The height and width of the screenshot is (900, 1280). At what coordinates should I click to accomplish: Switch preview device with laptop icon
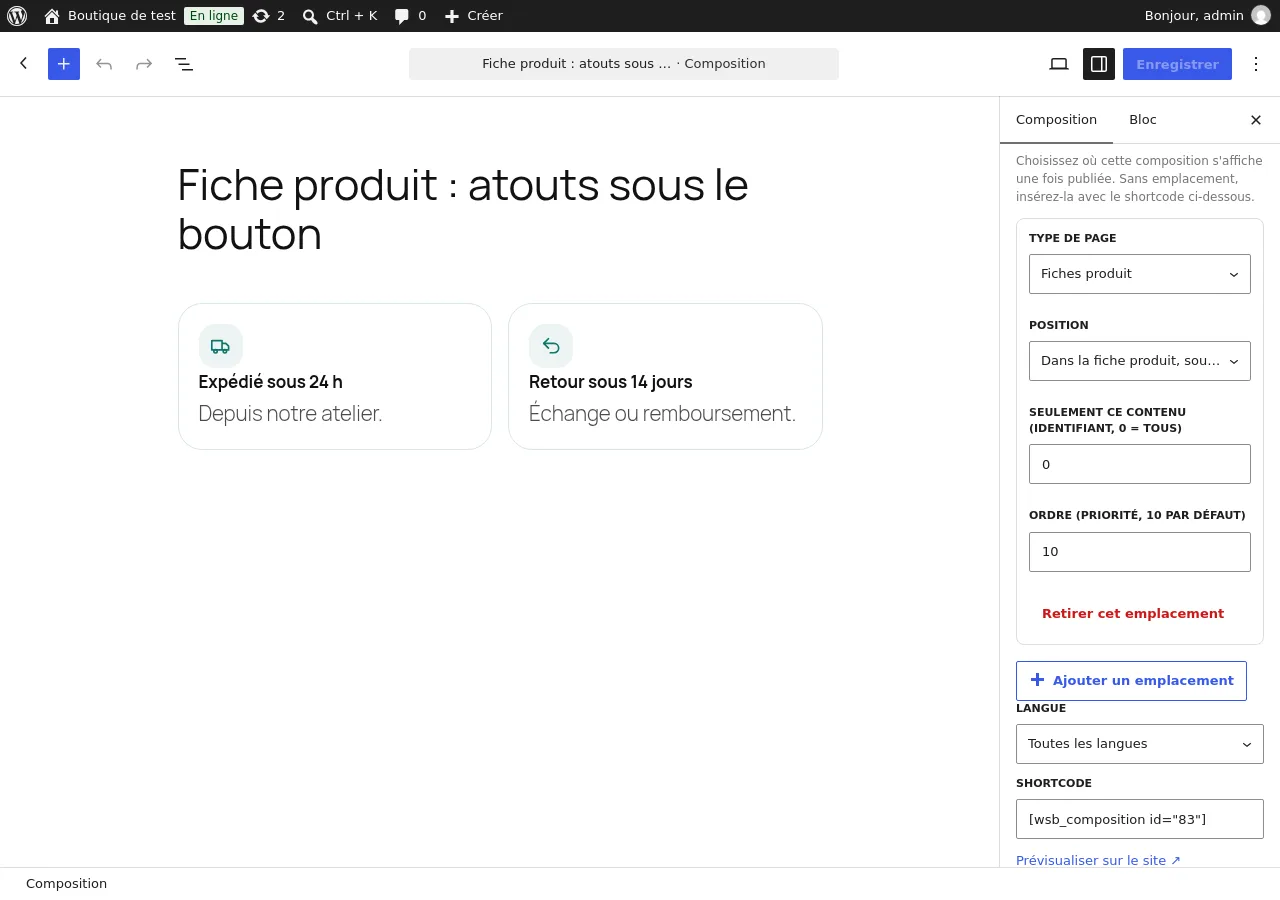click(1059, 64)
